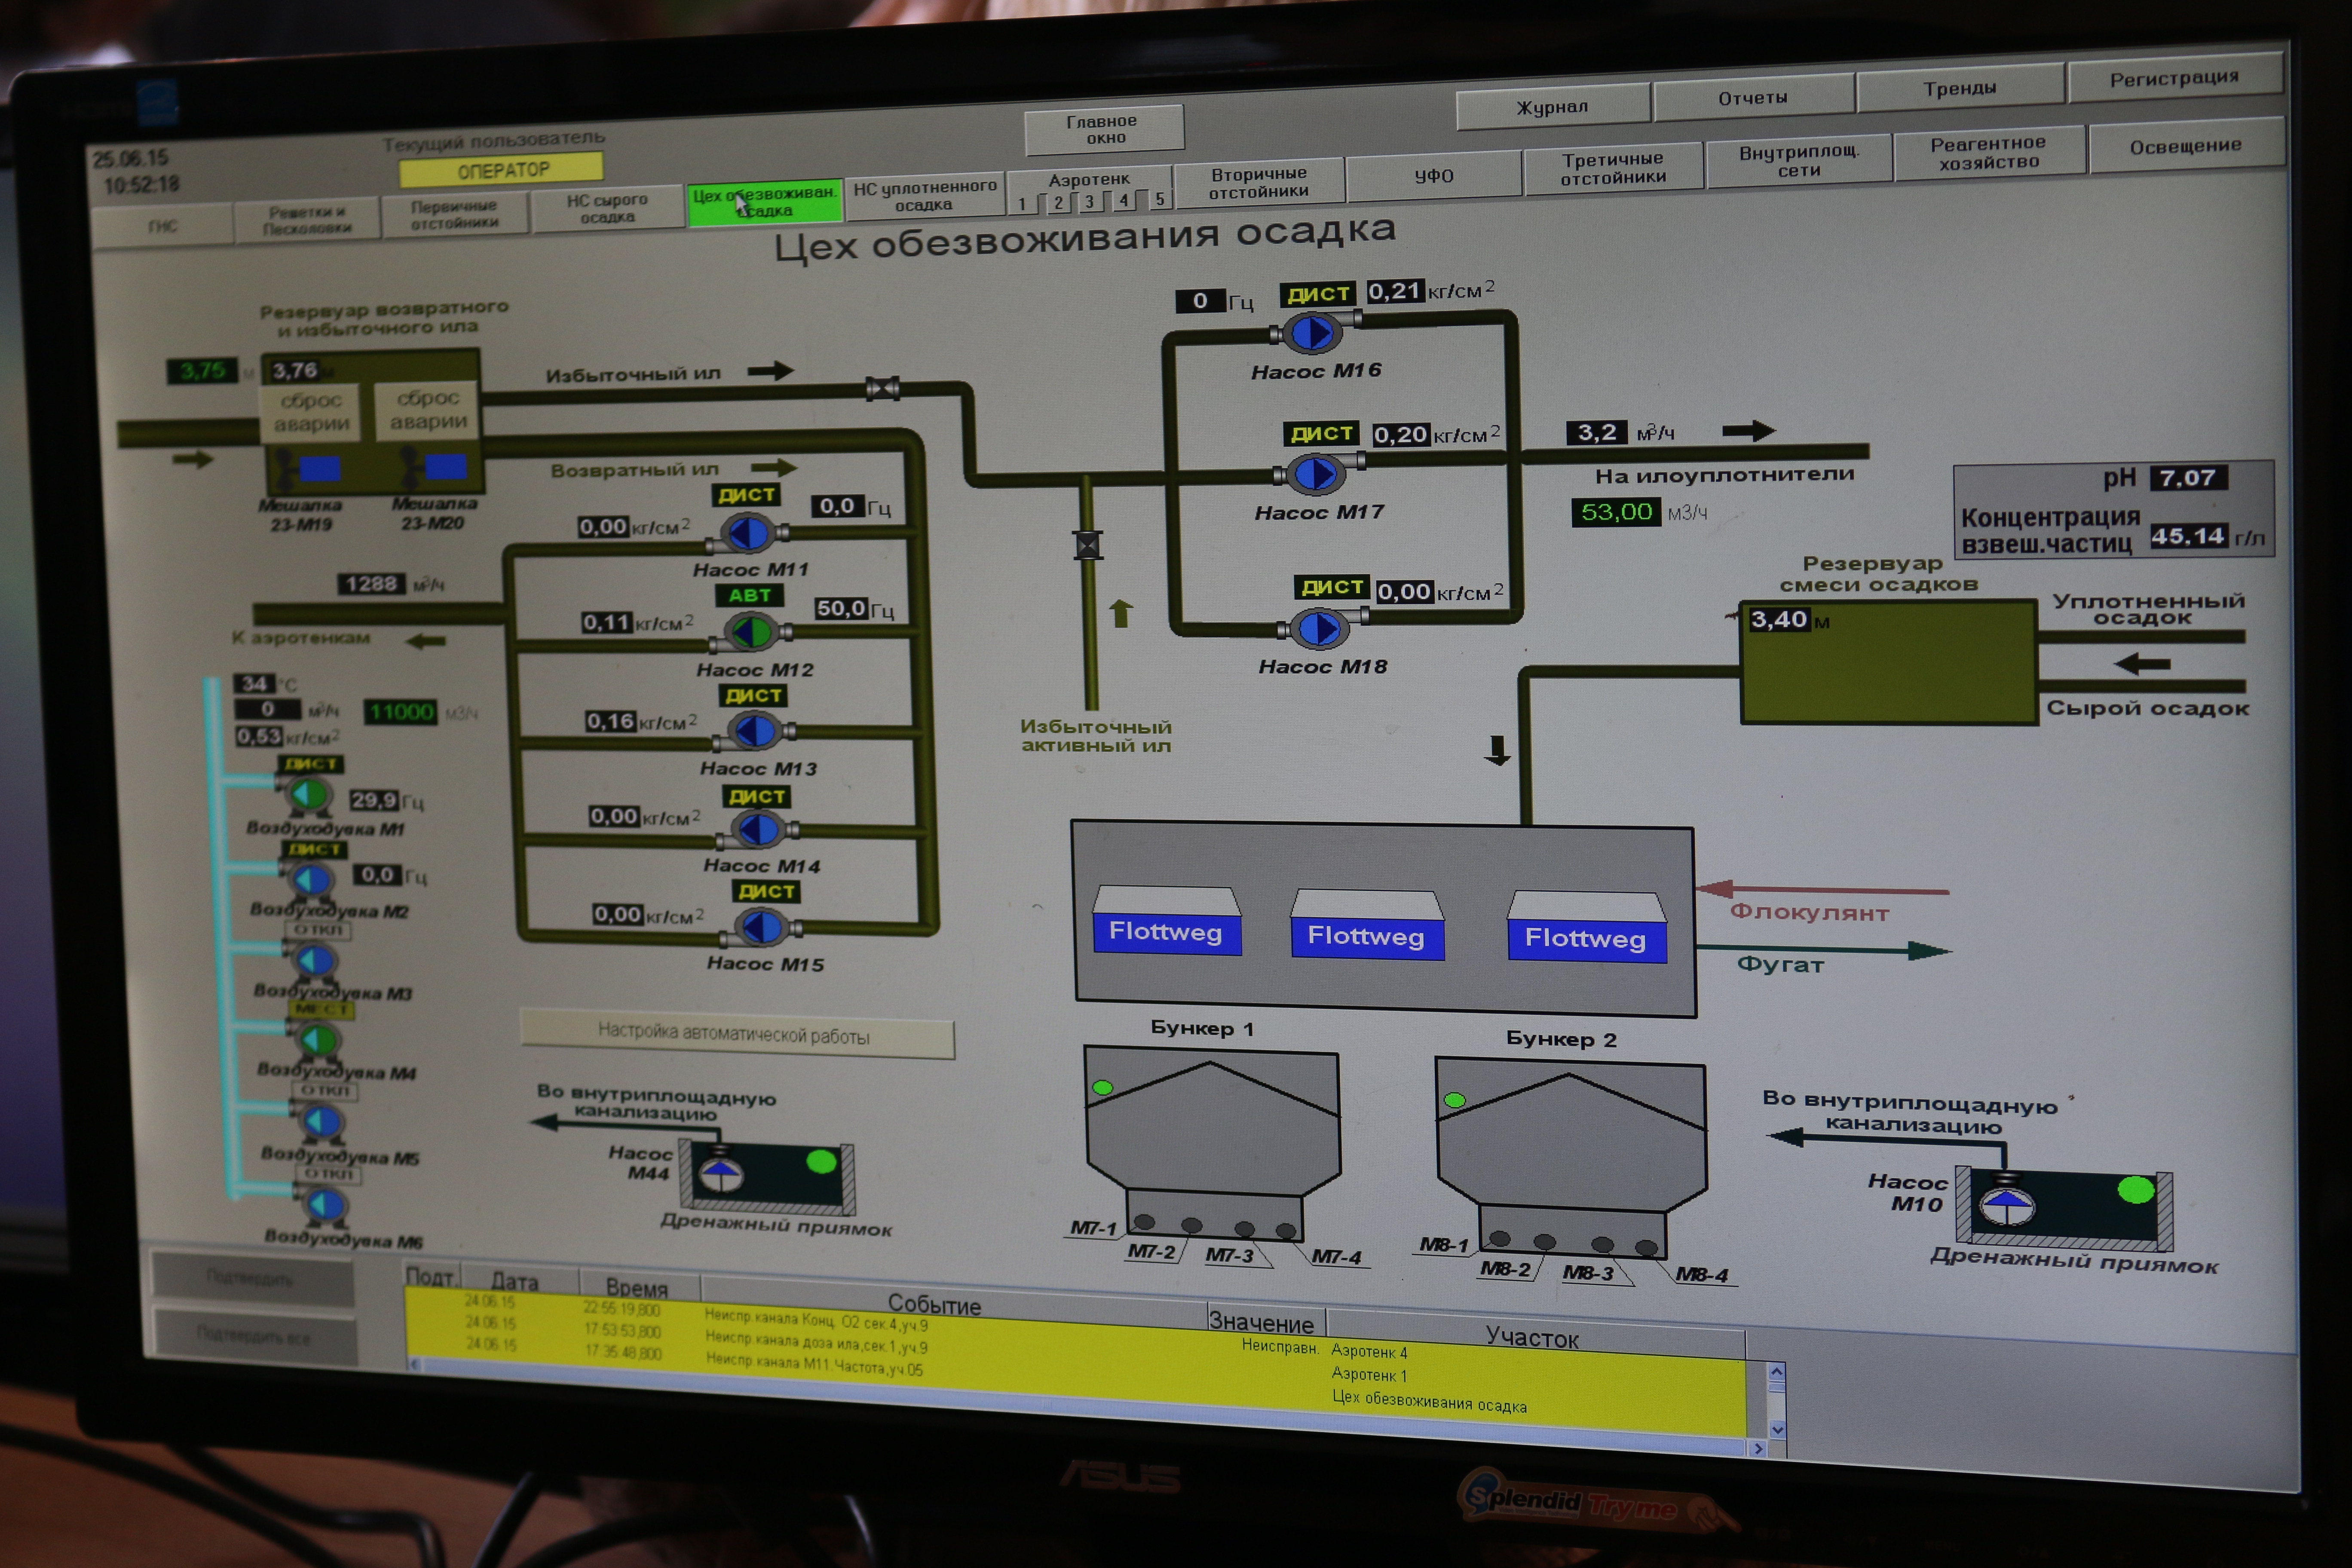Select the green running pump M12

(752, 632)
